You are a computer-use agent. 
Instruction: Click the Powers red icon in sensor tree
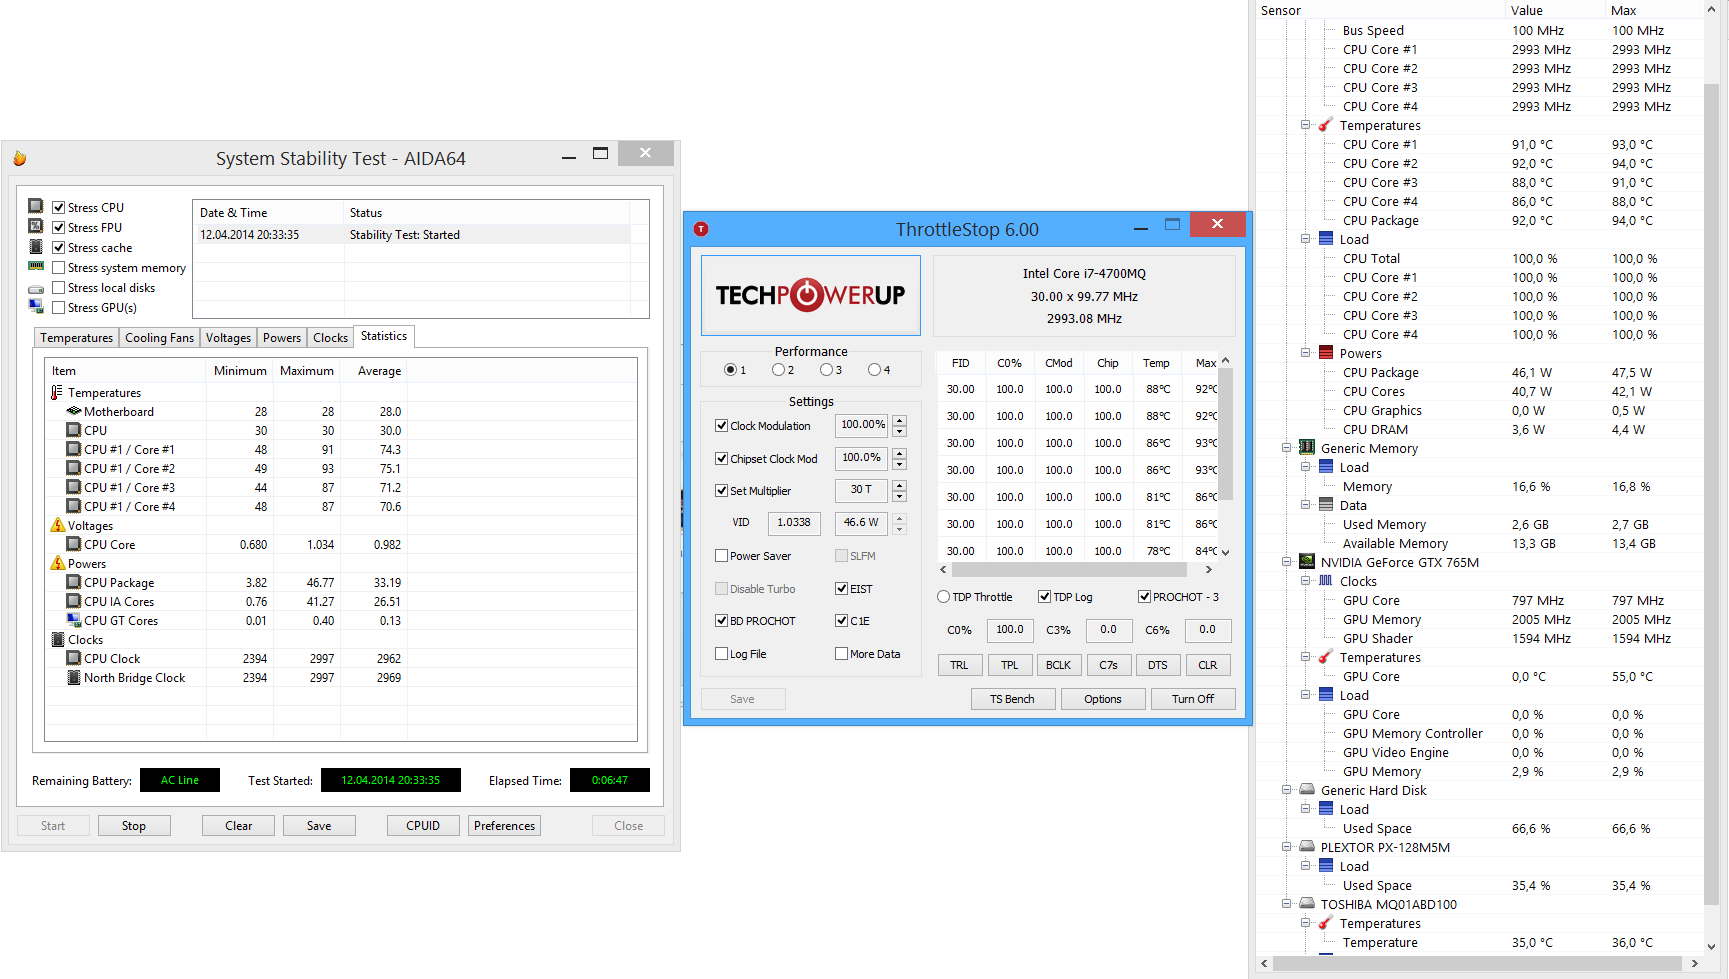1326,353
